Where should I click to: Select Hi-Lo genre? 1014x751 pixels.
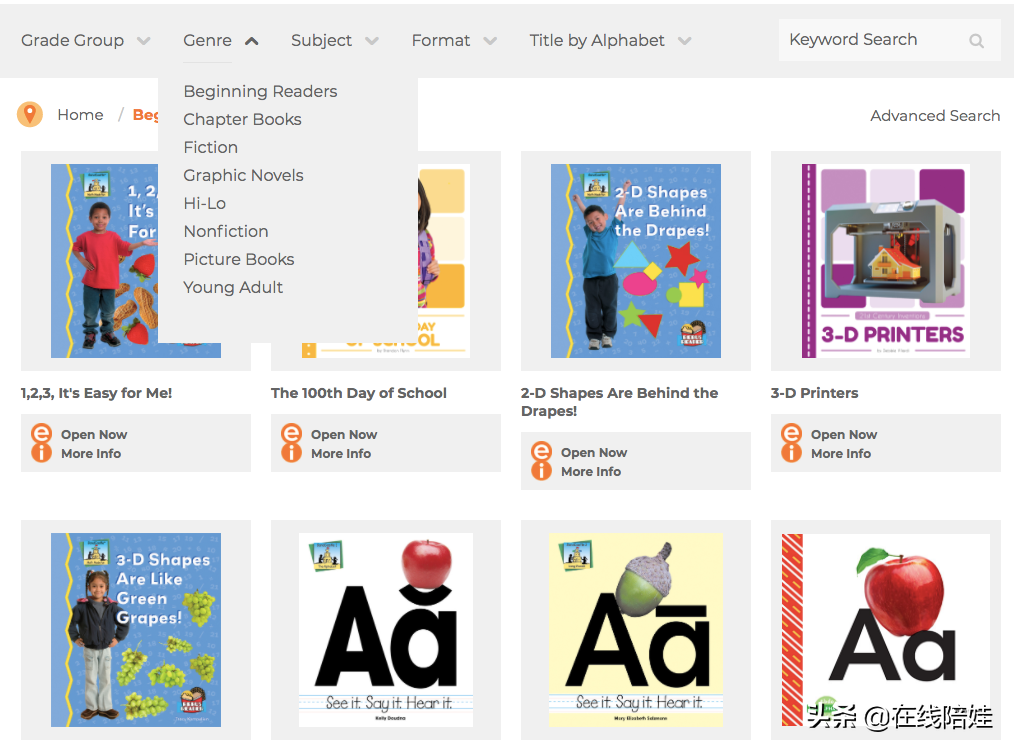pyautogui.click(x=204, y=203)
